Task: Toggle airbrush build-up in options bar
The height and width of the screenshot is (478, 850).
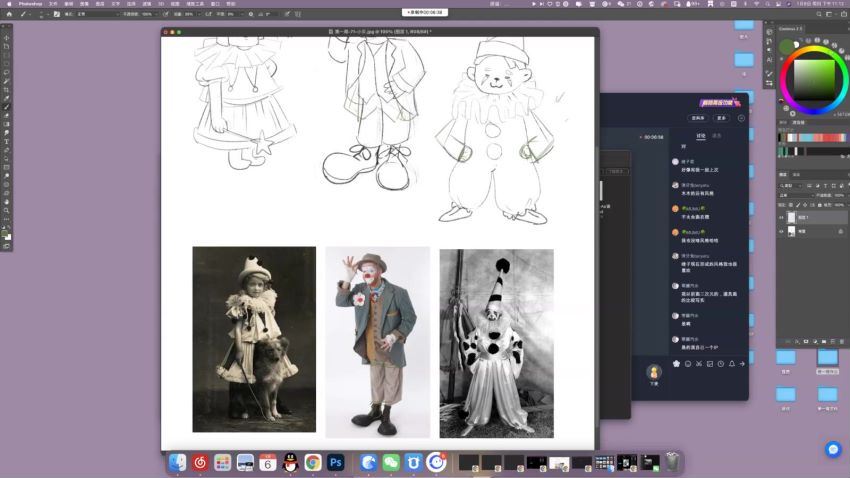Action: click(209, 14)
